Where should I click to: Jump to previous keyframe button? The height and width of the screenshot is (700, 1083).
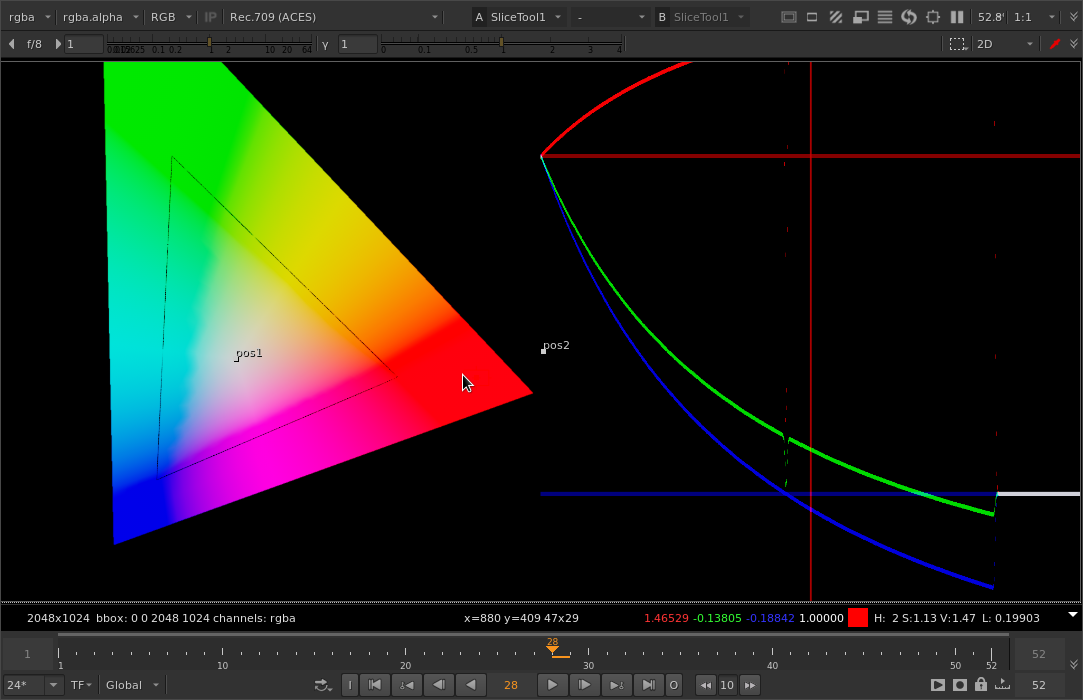coord(407,685)
